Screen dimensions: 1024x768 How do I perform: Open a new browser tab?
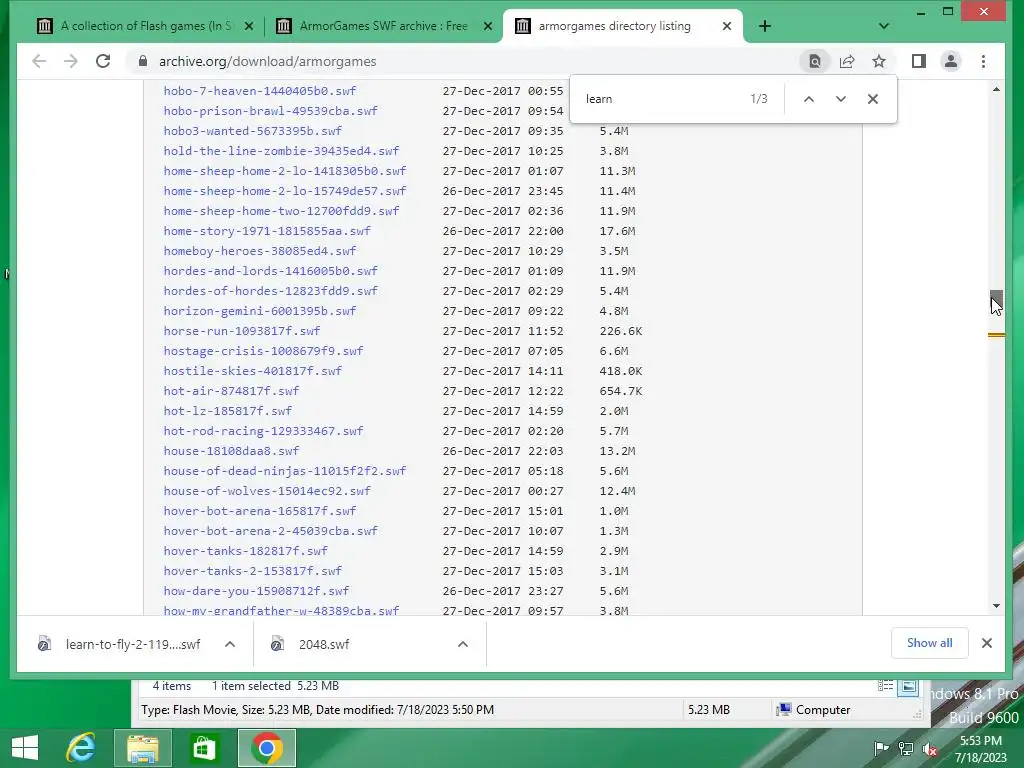(765, 26)
